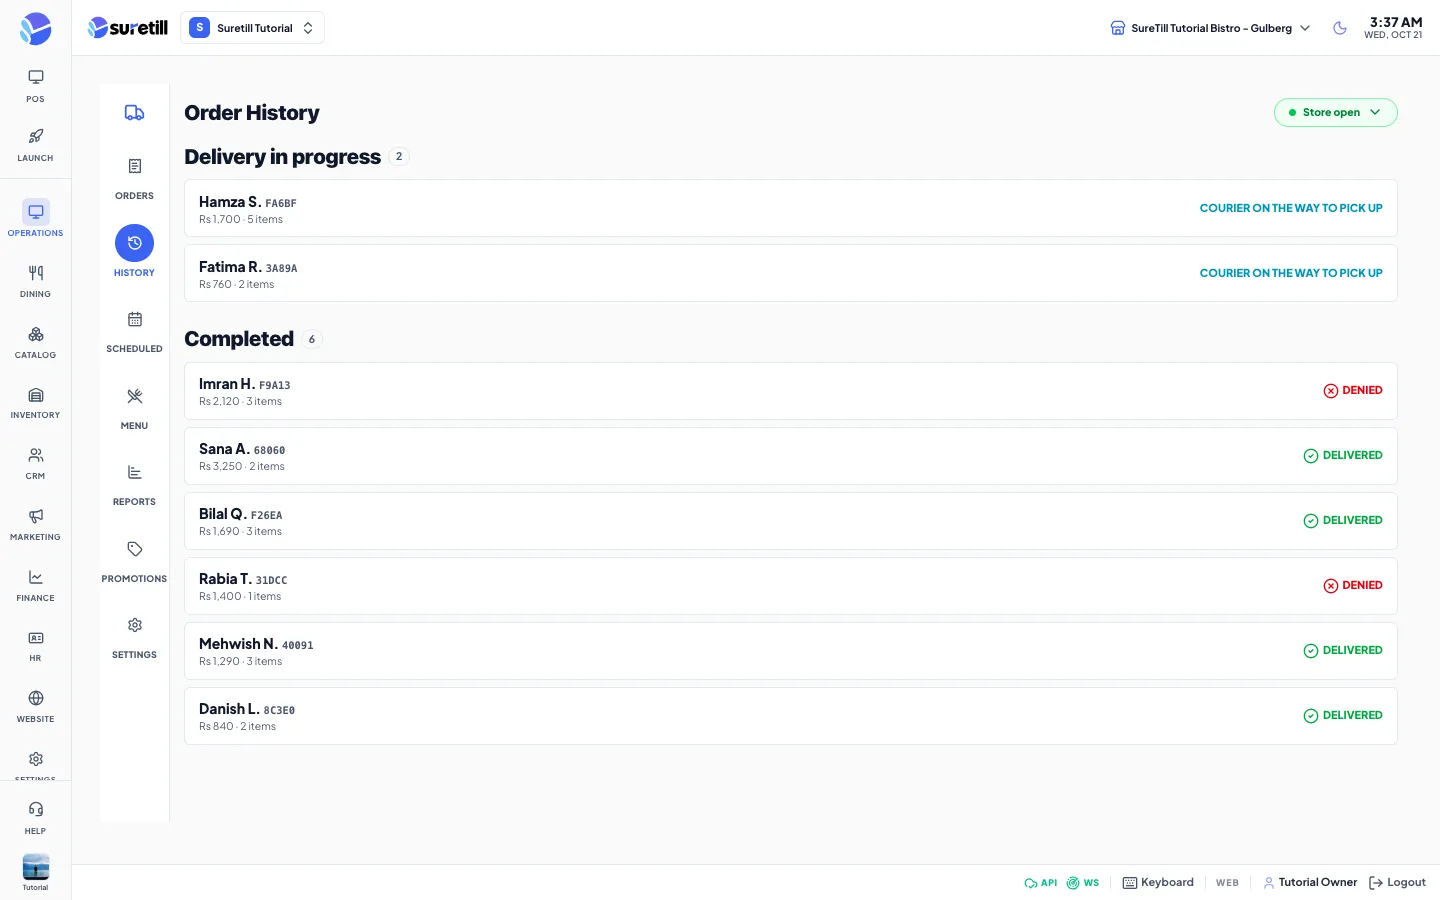1440x900 pixels.
Task: Select the Orders tab
Action: (134, 177)
